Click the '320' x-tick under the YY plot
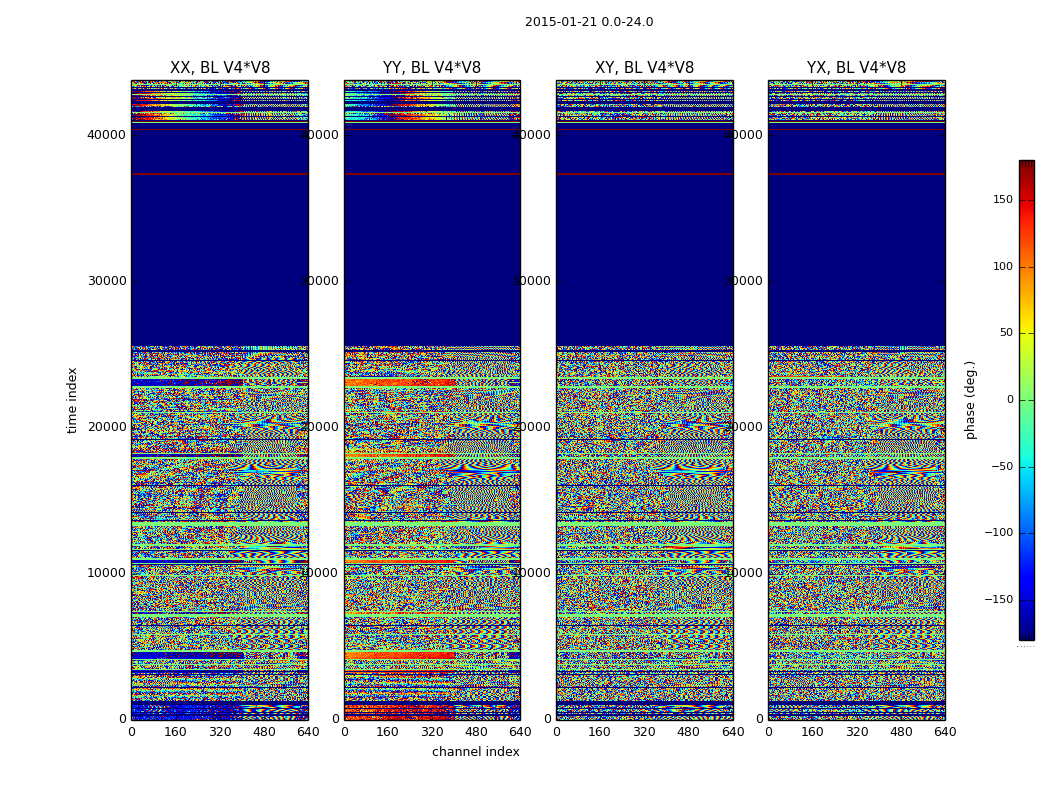Viewport: 1050px width, 800px height. pyautogui.click(x=432, y=732)
